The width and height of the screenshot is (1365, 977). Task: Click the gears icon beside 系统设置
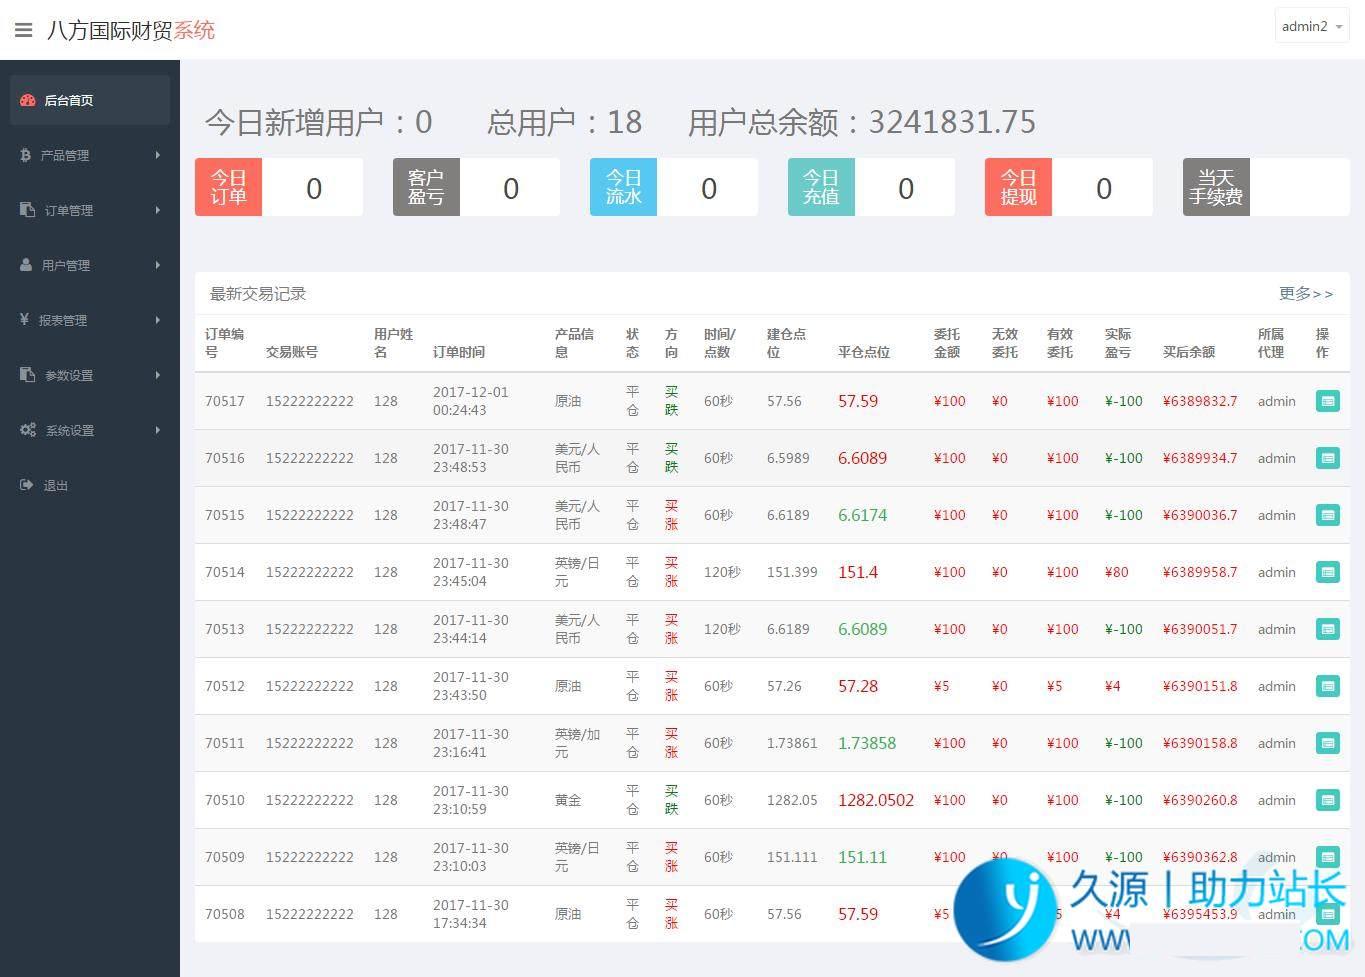pos(28,430)
